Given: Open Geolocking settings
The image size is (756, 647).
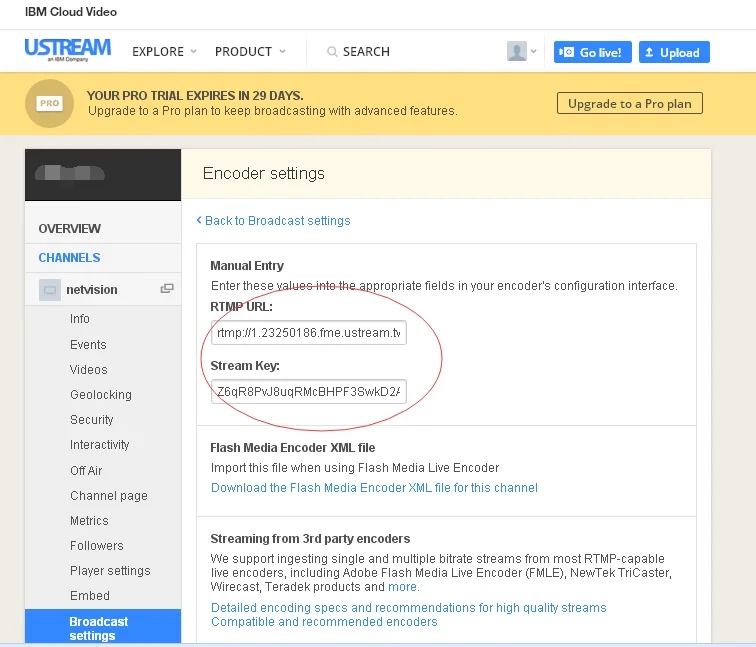Looking at the screenshot, I should pyautogui.click(x=101, y=395).
